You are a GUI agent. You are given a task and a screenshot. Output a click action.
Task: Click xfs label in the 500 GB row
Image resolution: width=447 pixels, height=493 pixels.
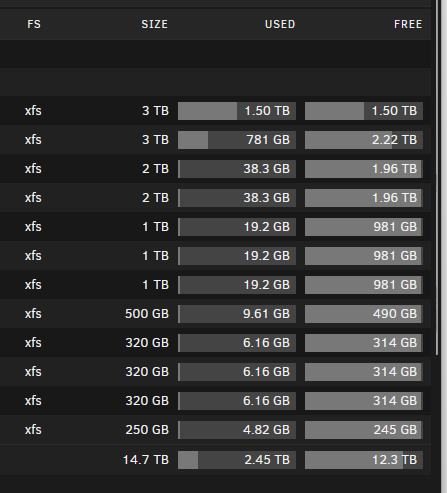(x=33, y=314)
